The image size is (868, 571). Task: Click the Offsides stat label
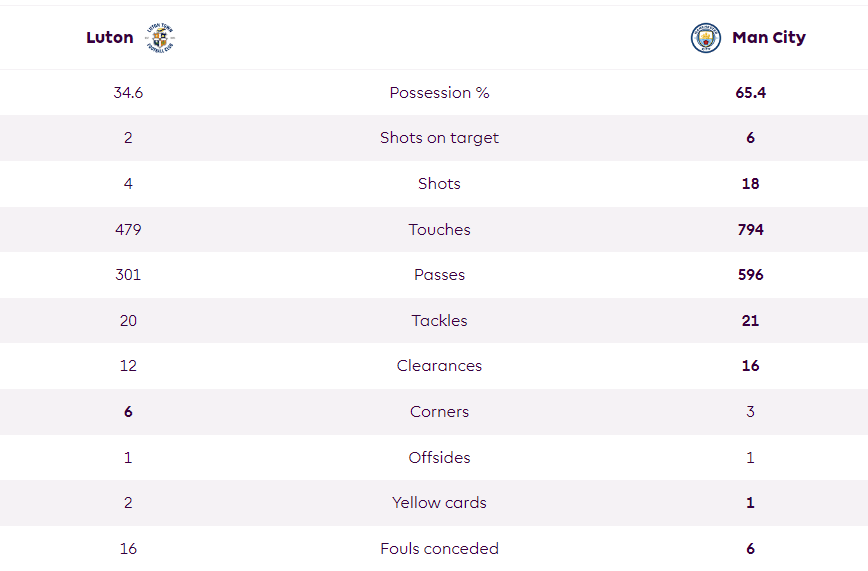point(440,457)
